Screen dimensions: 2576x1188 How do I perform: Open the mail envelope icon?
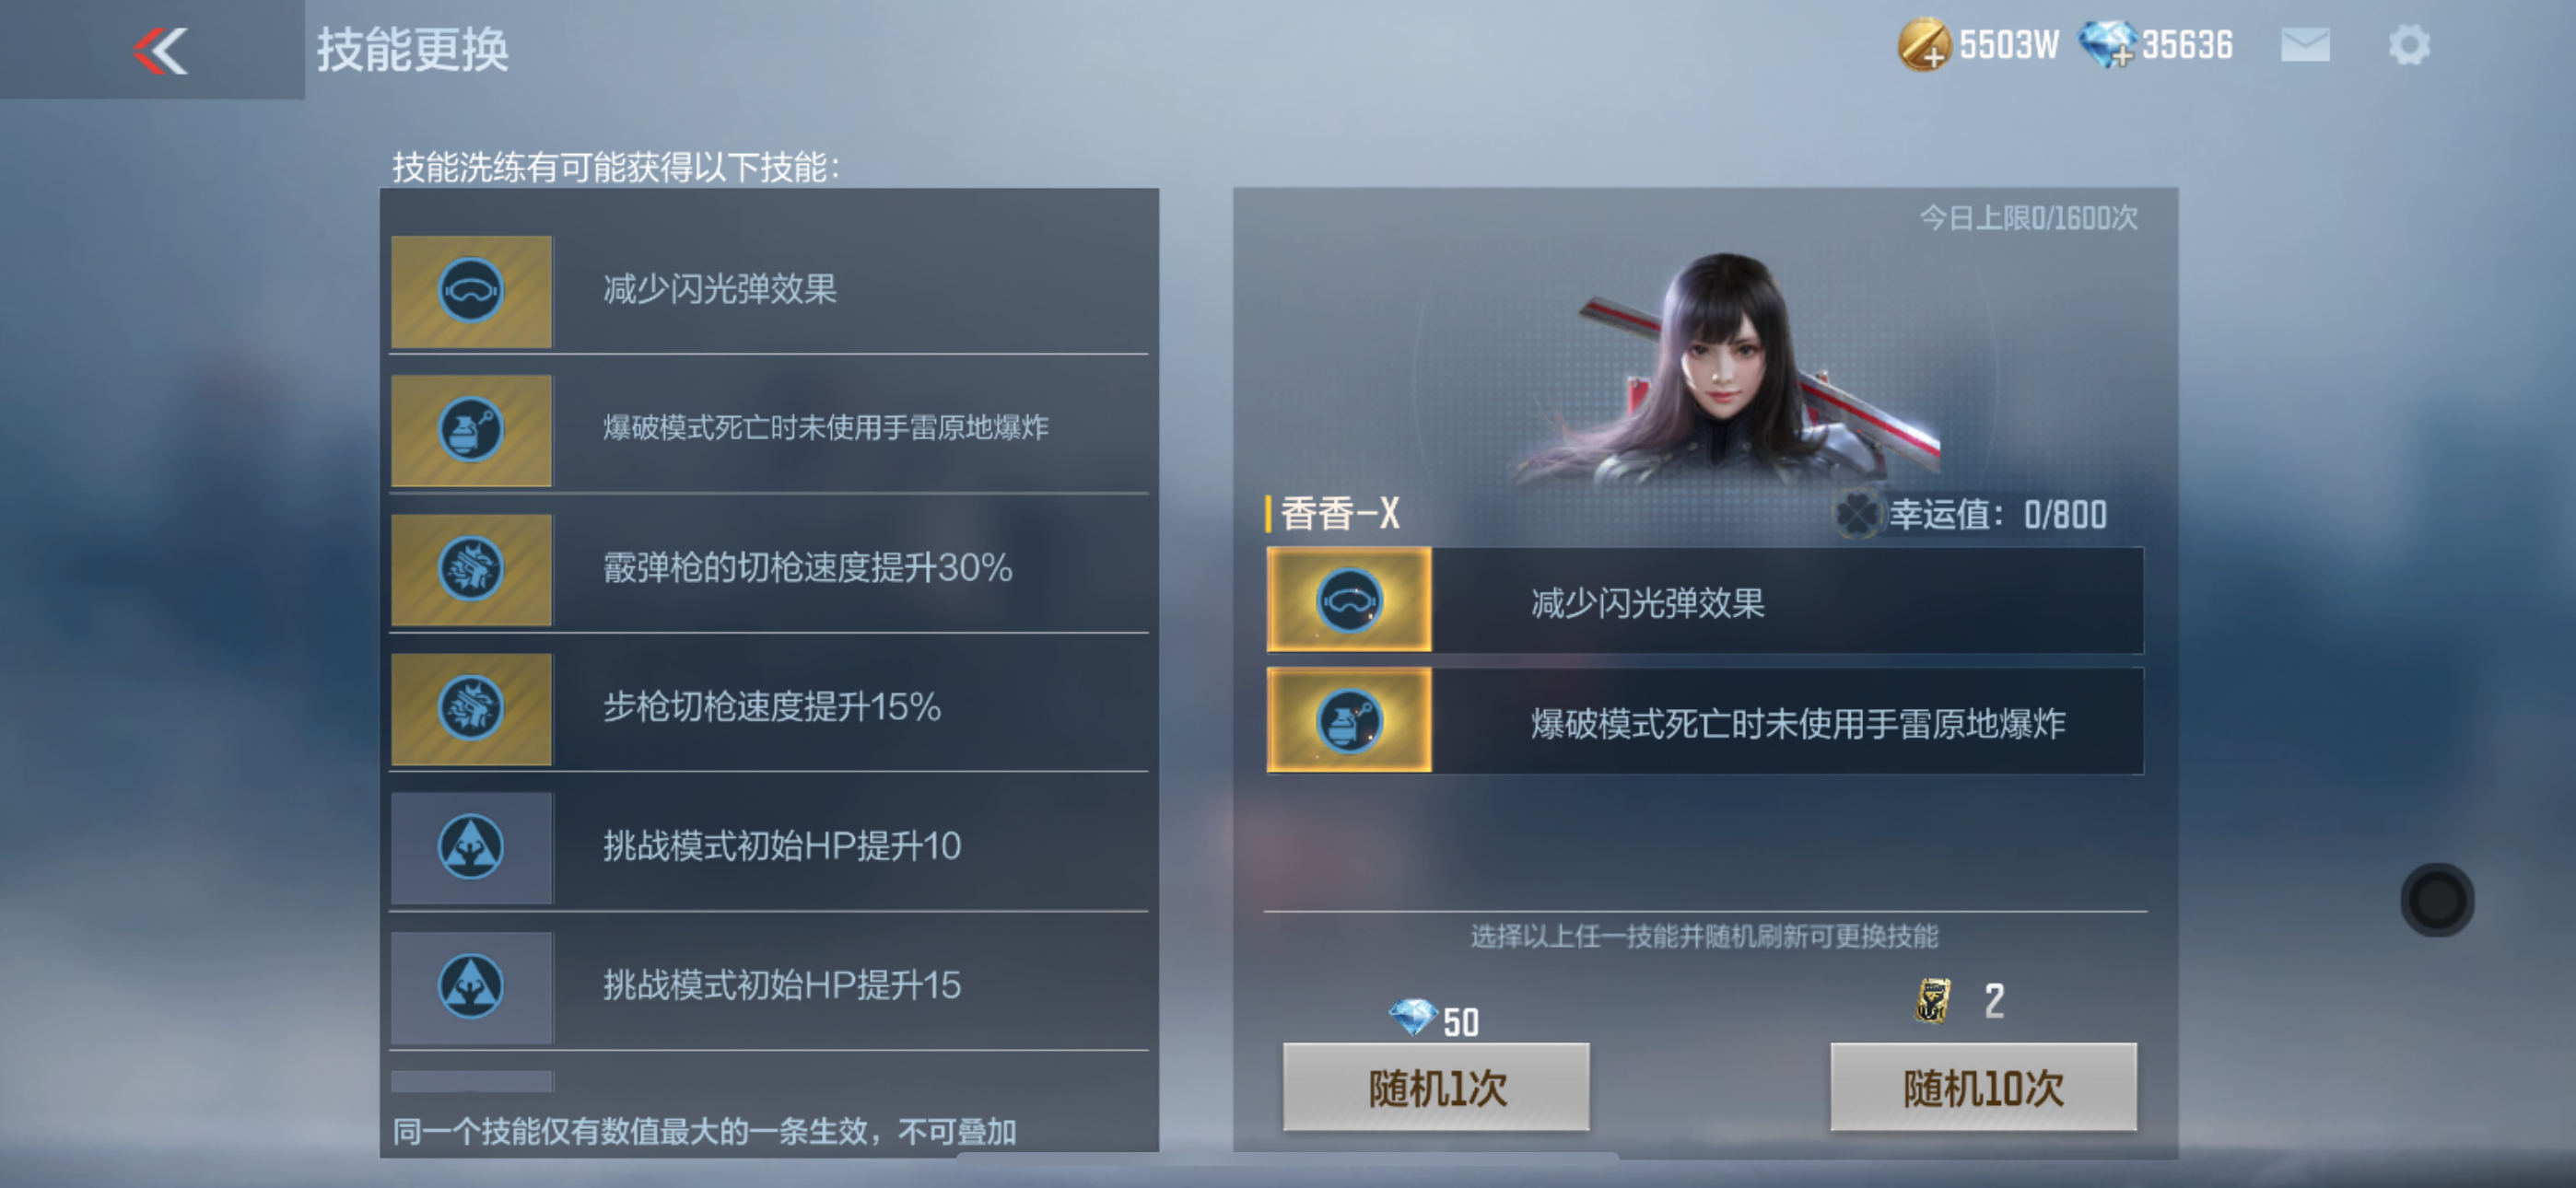coord(2305,45)
